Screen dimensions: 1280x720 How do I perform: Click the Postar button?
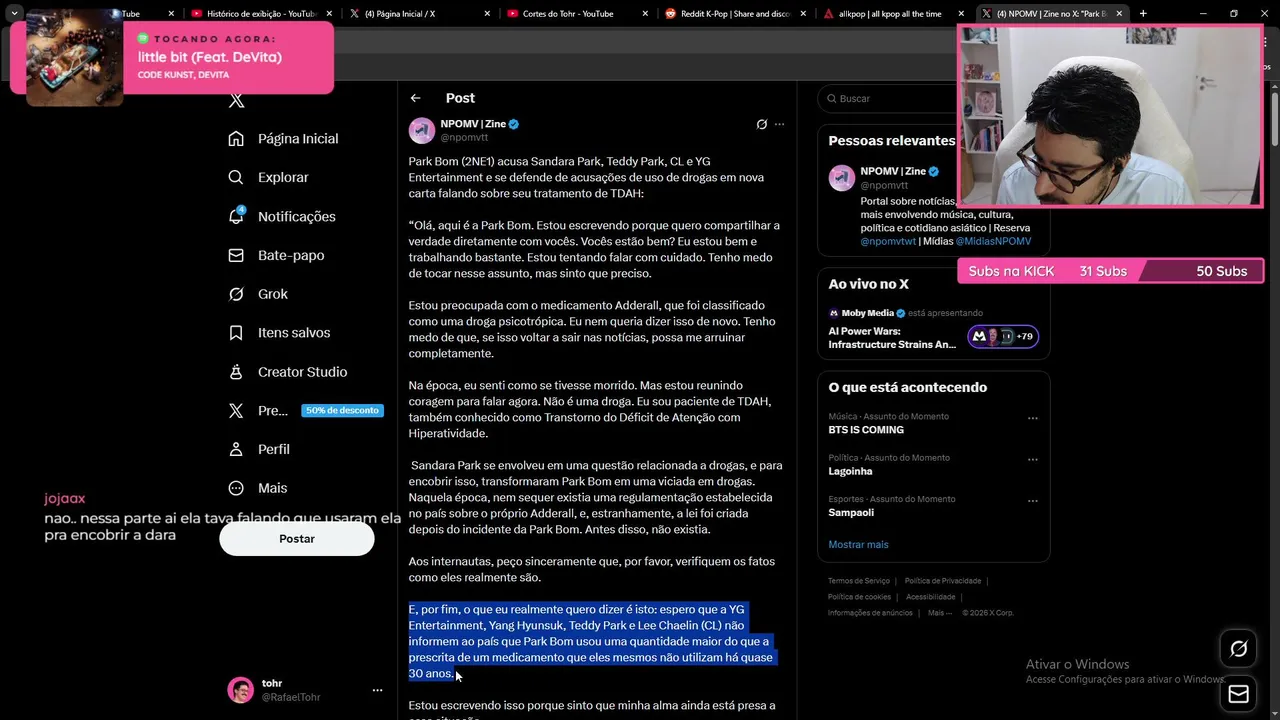pyautogui.click(x=297, y=539)
